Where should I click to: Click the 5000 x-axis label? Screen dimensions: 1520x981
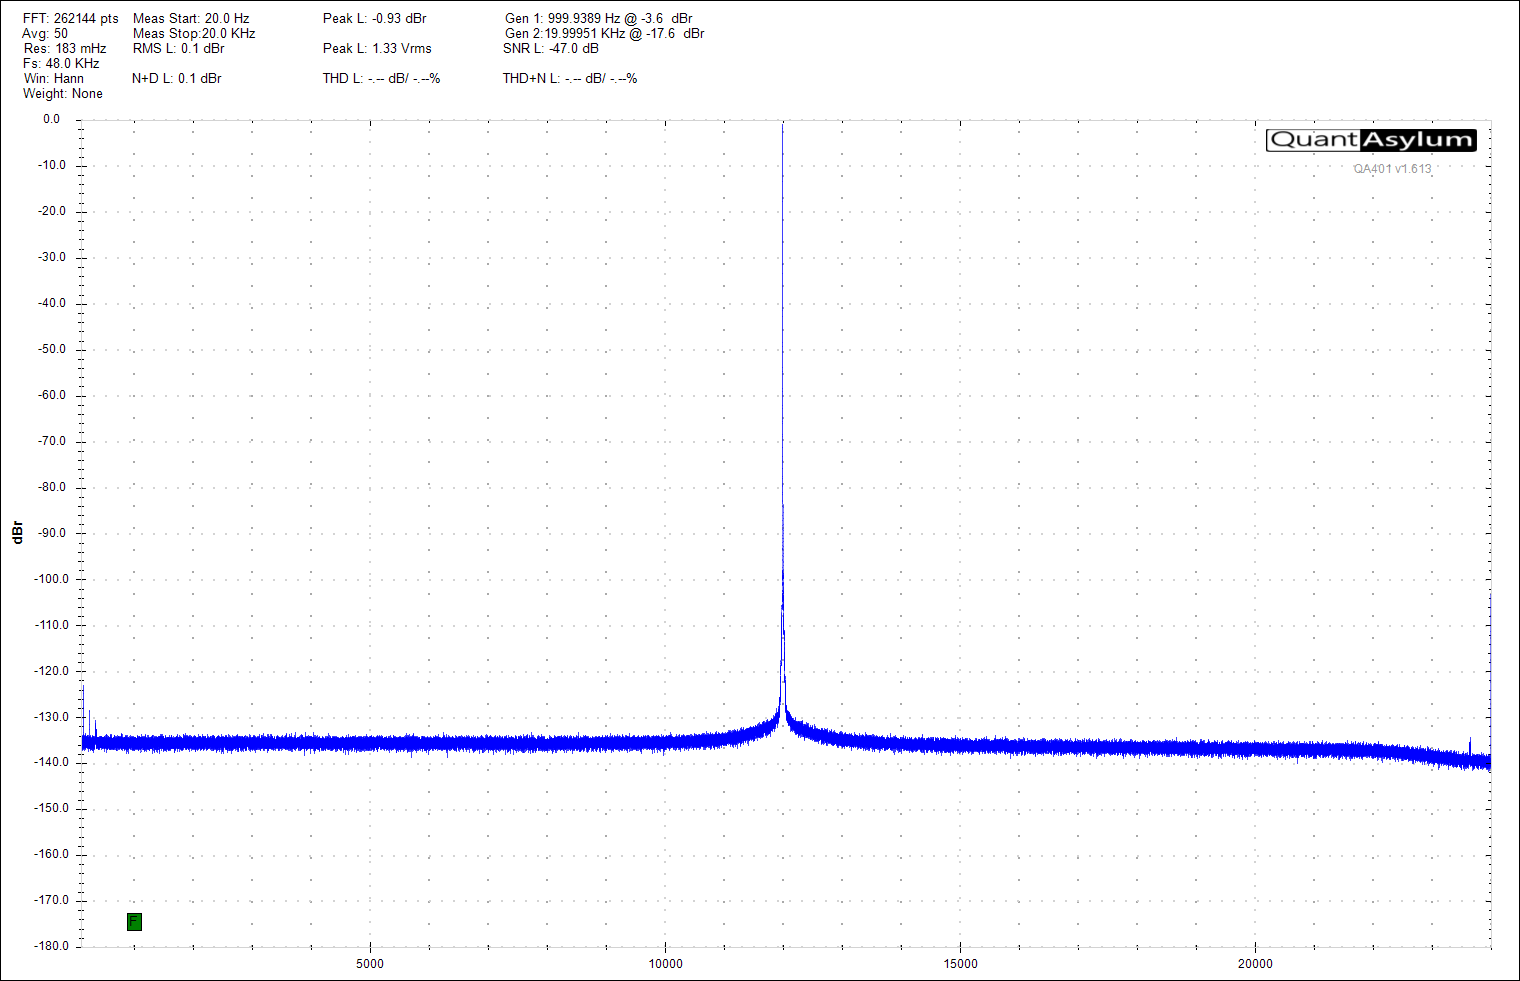pos(370,964)
